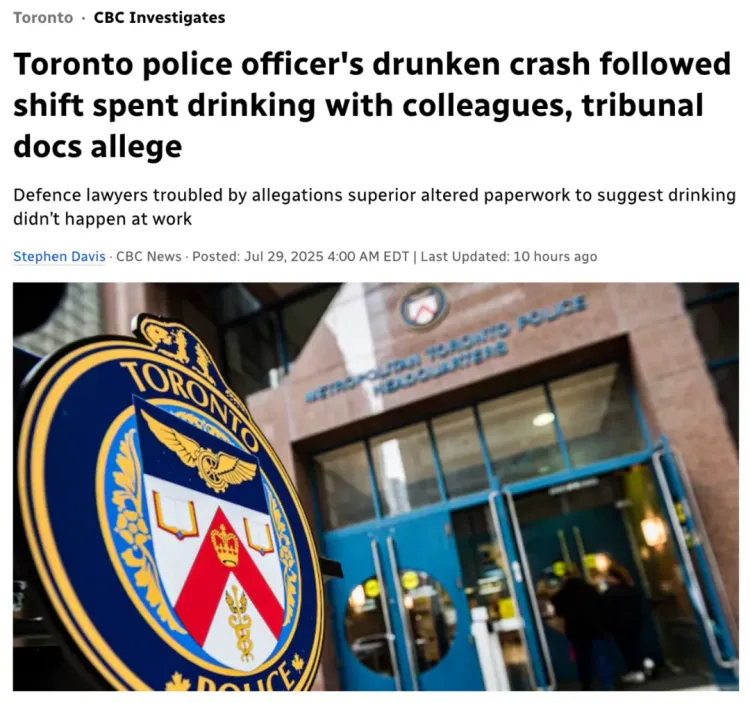Open the Toronto section breadcrumb link
Image resolution: width=750 pixels, height=703 pixels.
click(x=43, y=18)
